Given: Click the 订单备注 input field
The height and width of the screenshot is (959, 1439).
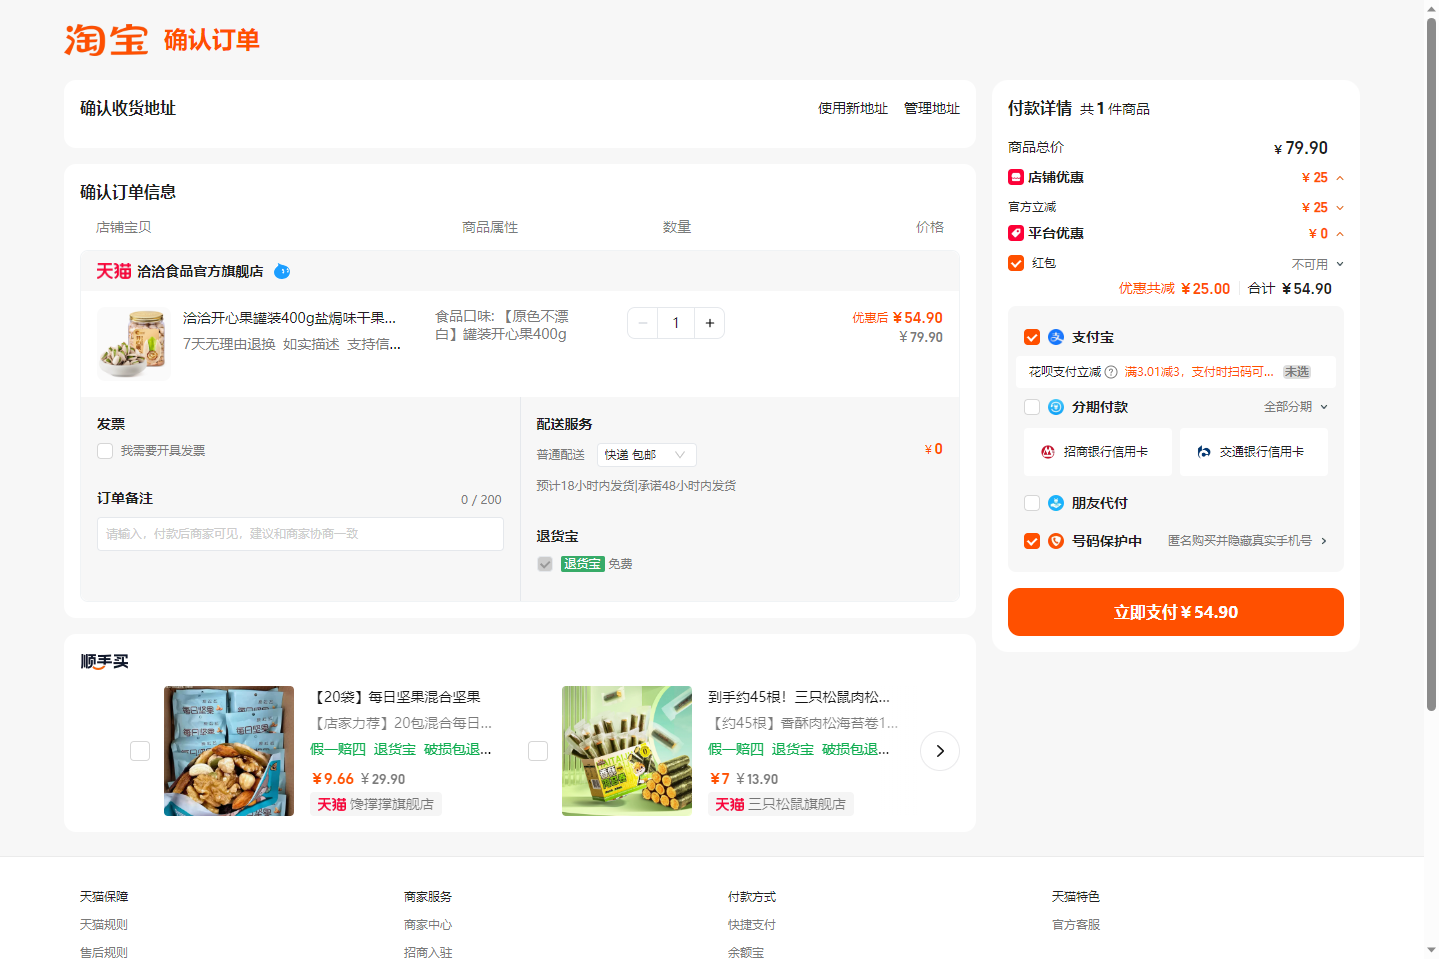Looking at the screenshot, I should tap(300, 534).
